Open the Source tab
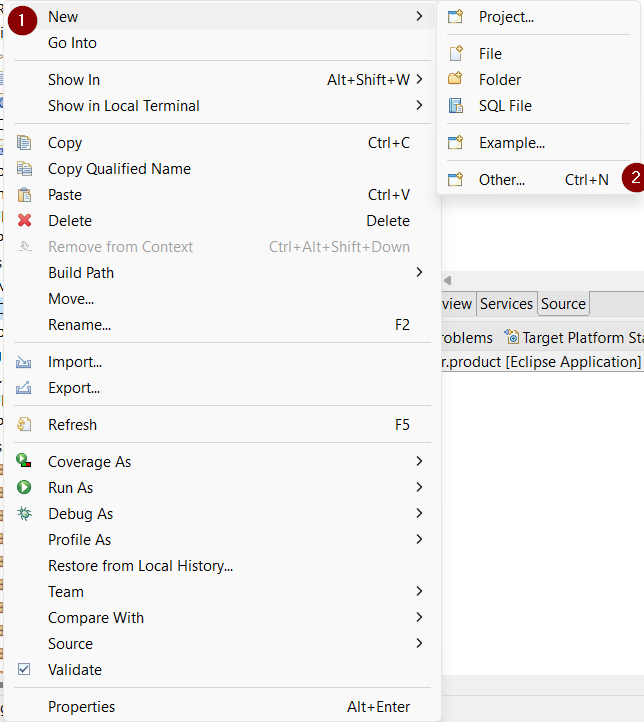 563,304
